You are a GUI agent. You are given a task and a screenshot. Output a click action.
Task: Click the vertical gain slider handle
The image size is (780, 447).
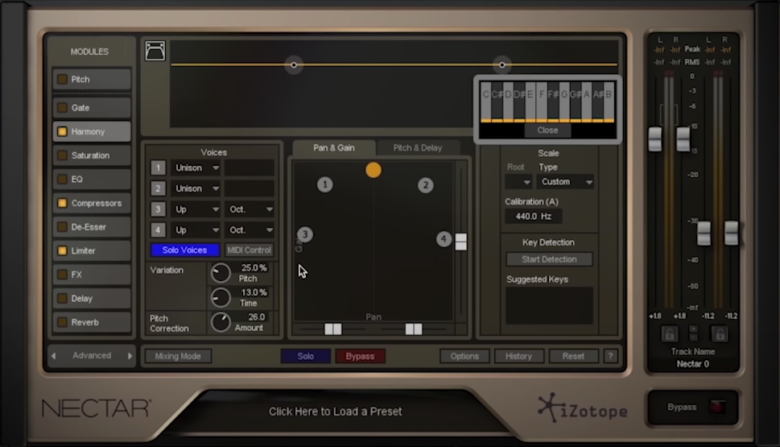coord(461,242)
